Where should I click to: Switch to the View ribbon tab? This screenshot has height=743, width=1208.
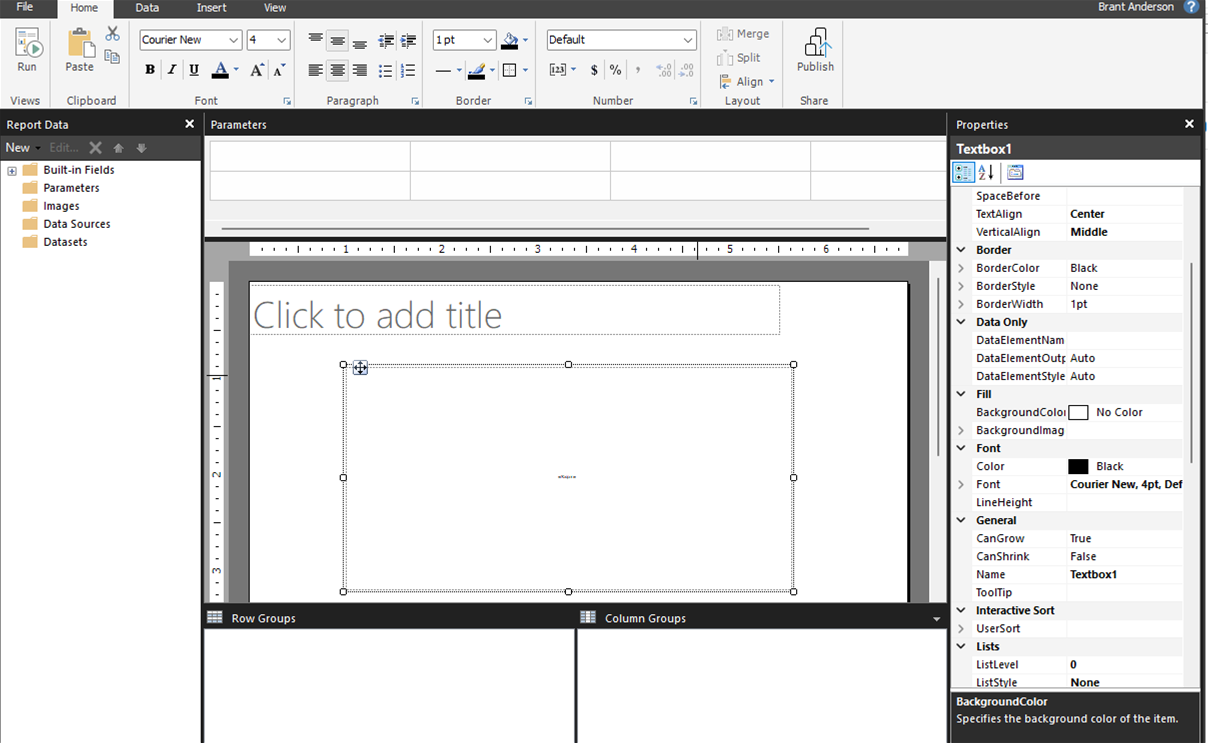(x=275, y=8)
